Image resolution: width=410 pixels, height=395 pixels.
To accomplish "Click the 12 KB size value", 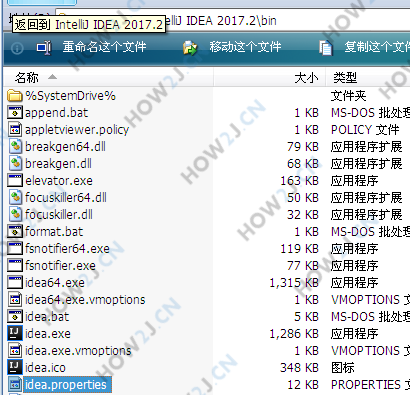I will [303, 385].
